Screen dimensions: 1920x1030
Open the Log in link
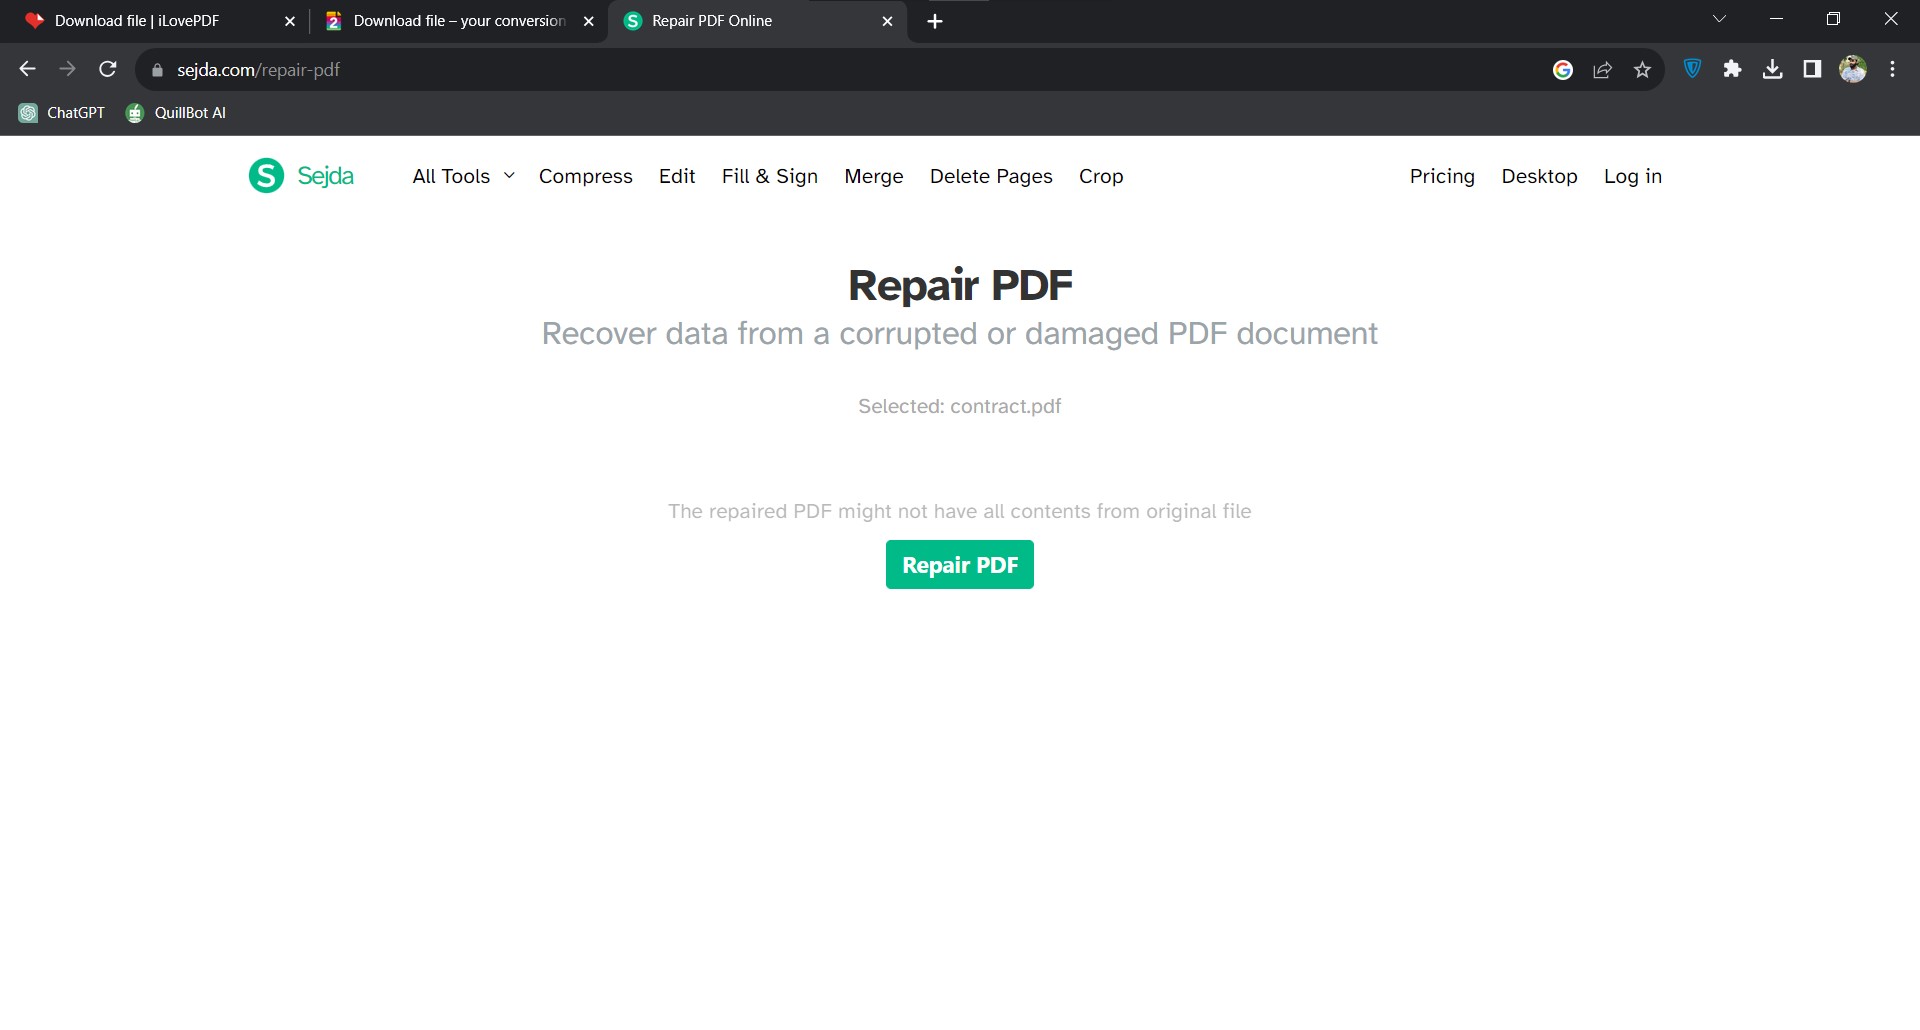click(1632, 176)
